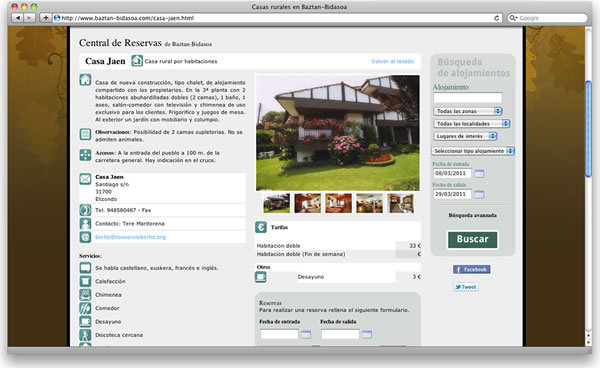
Task: Click the search Fecha de entrada field 08/03/2011
Action: coord(452,173)
